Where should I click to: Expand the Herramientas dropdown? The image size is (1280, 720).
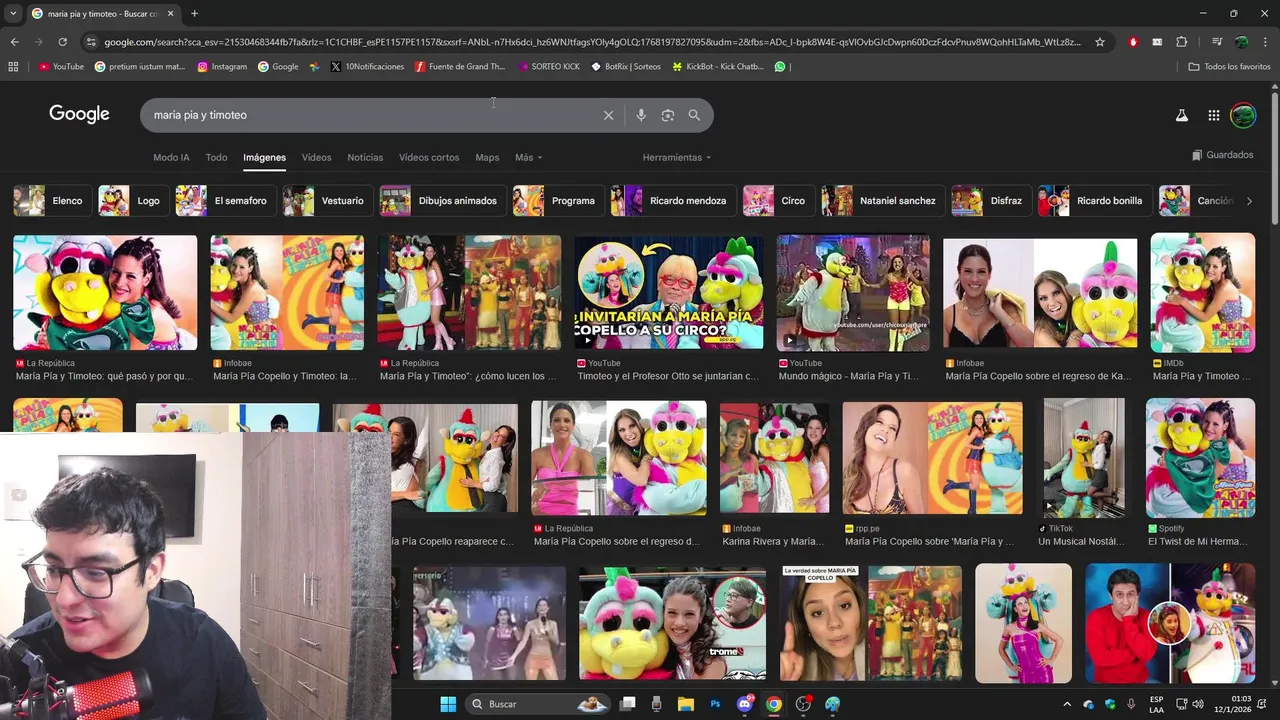pyautogui.click(x=677, y=157)
